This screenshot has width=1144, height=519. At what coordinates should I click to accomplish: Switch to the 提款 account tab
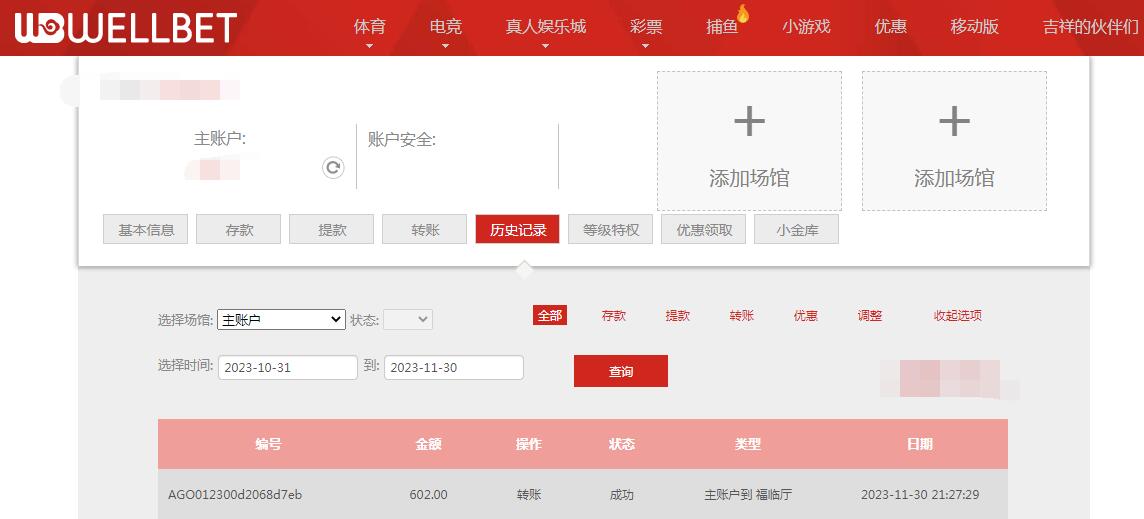(332, 230)
